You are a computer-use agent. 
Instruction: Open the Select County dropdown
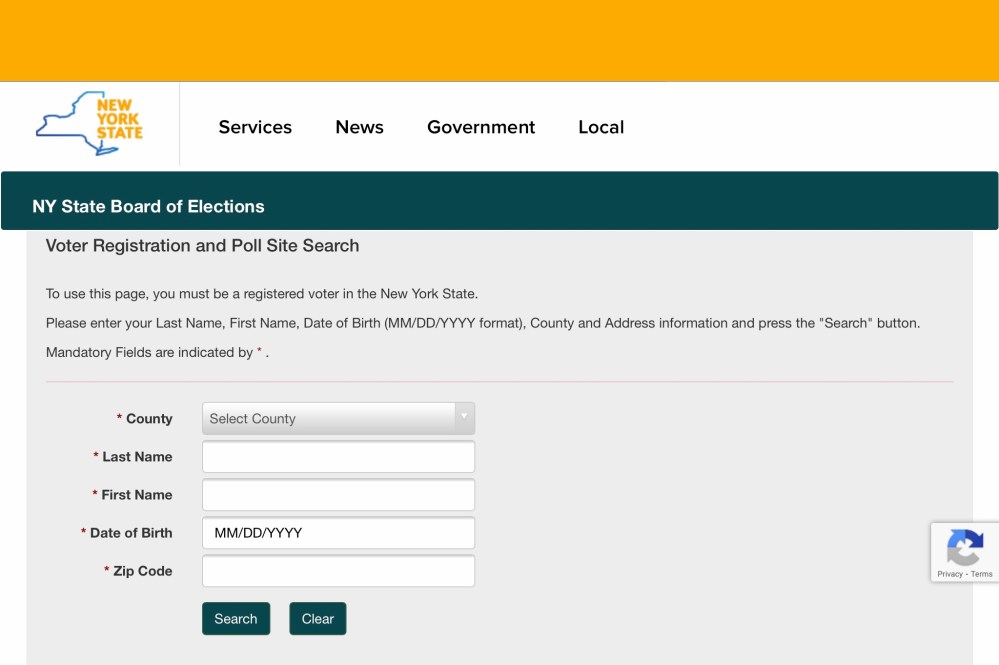point(328,418)
